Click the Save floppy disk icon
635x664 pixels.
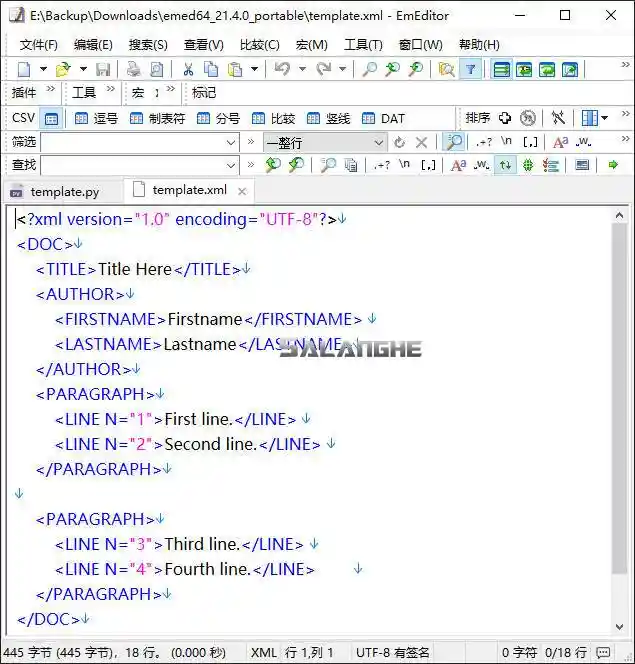(x=103, y=69)
